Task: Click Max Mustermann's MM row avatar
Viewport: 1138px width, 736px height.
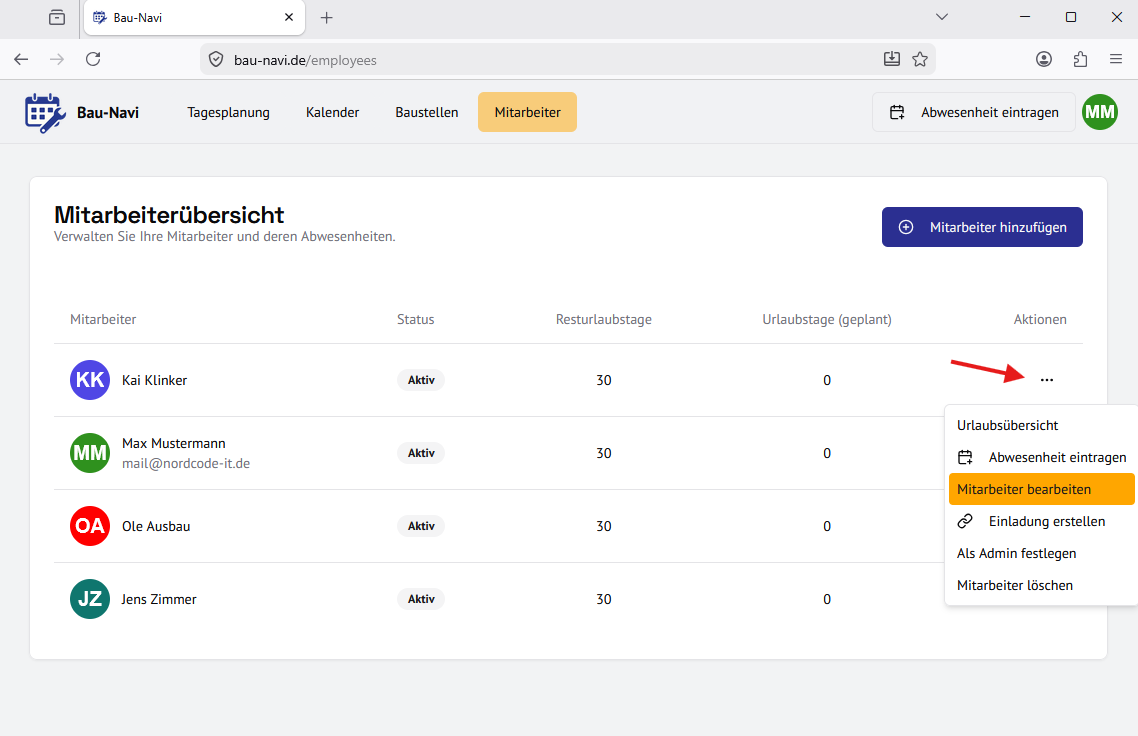Action: (x=90, y=453)
